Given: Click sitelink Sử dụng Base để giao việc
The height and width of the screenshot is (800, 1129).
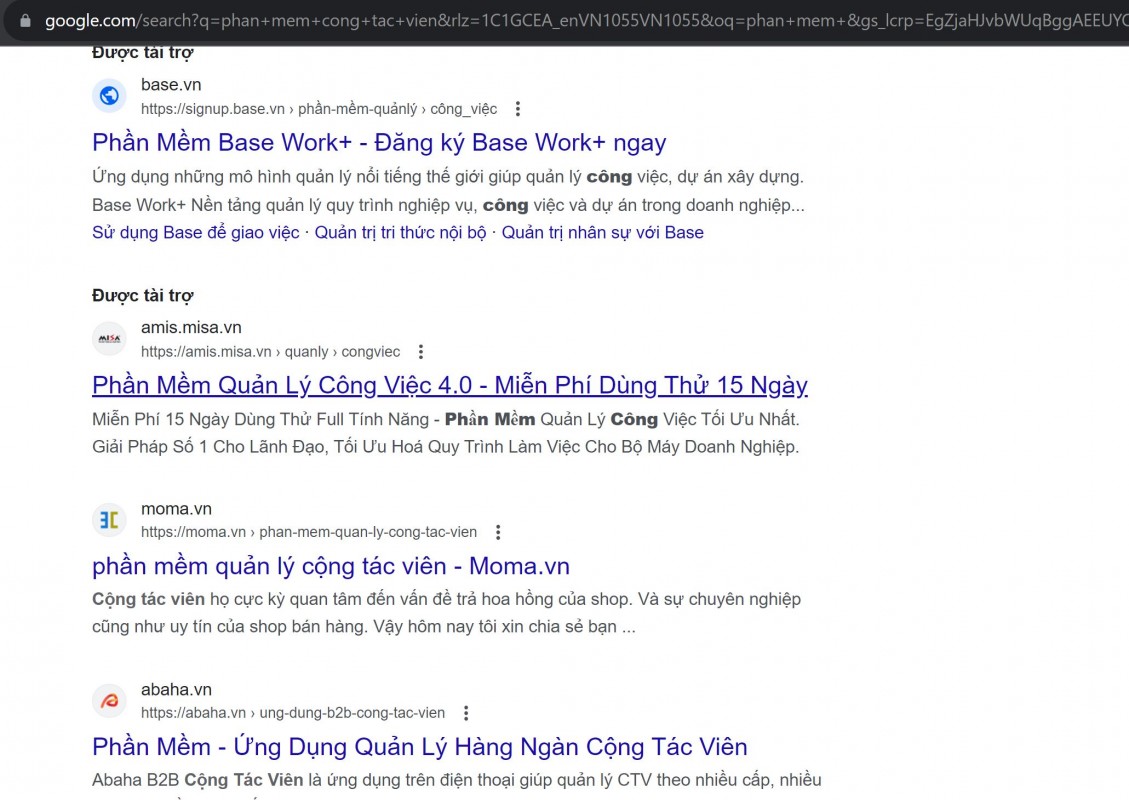Looking at the screenshot, I should (195, 233).
